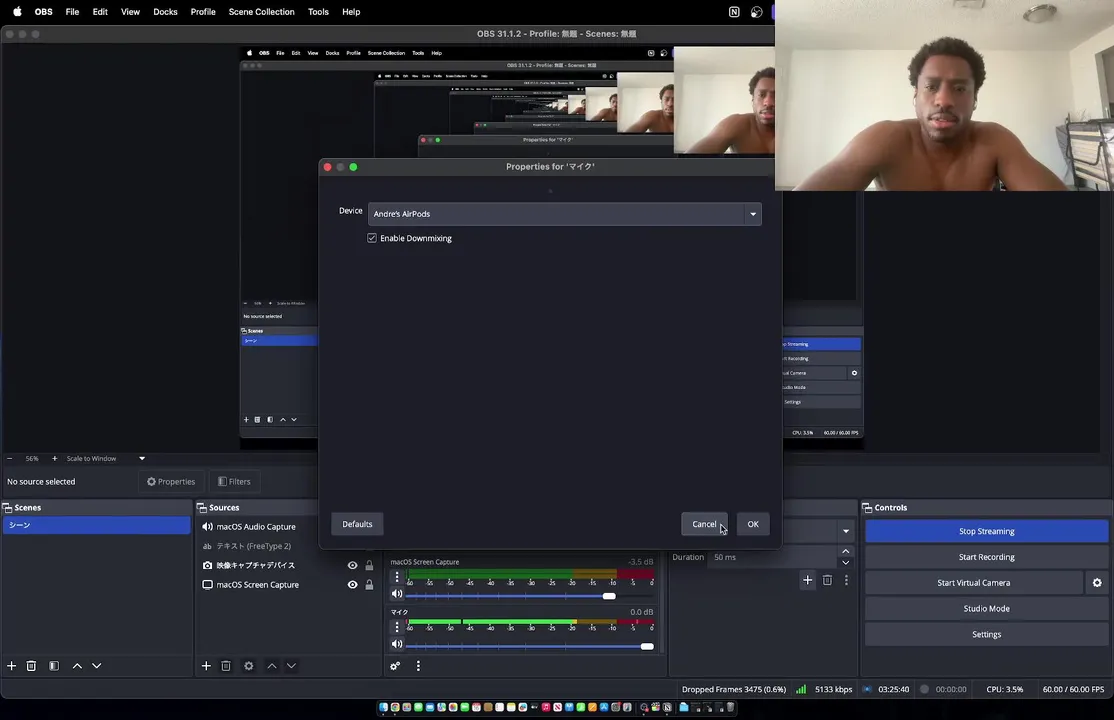Decrease transition duration with down arrow
This screenshot has width=1114, height=720.
coord(845,563)
